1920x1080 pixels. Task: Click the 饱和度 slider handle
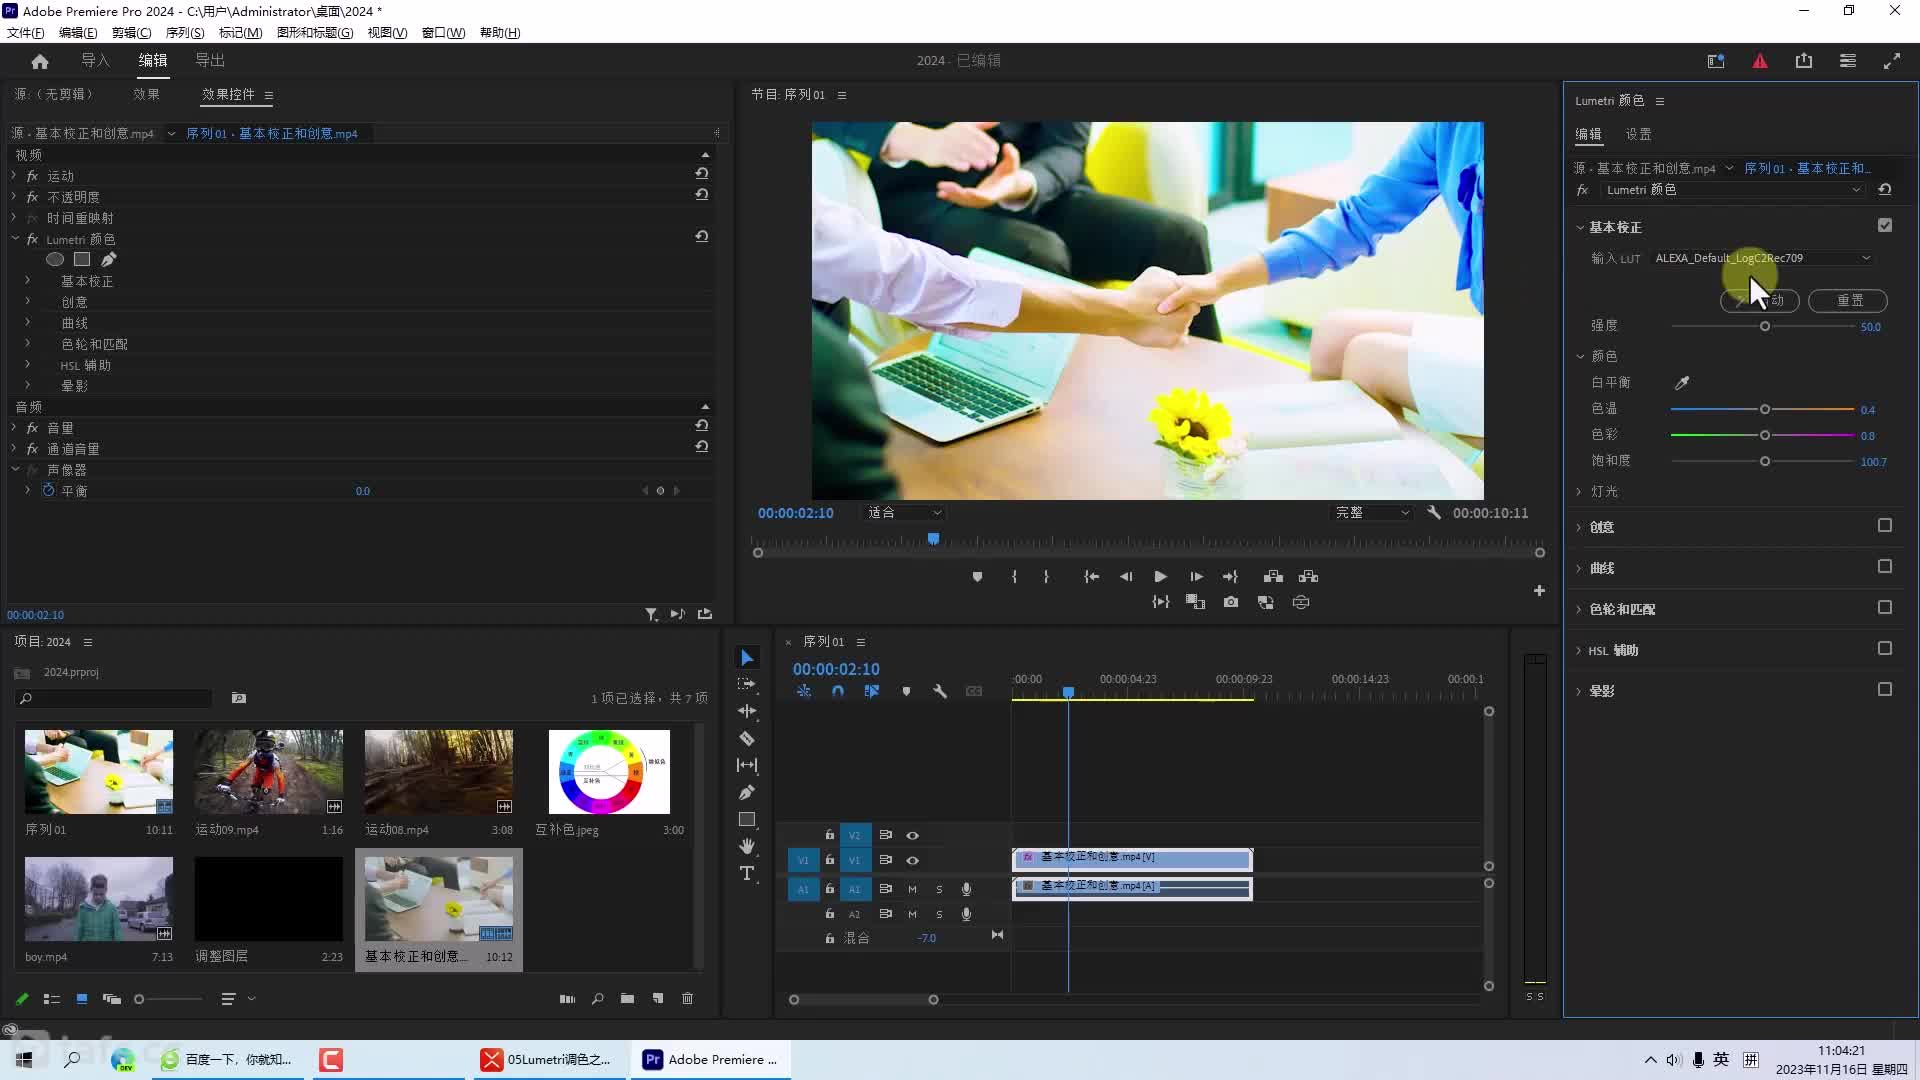pyautogui.click(x=1765, y=461)
